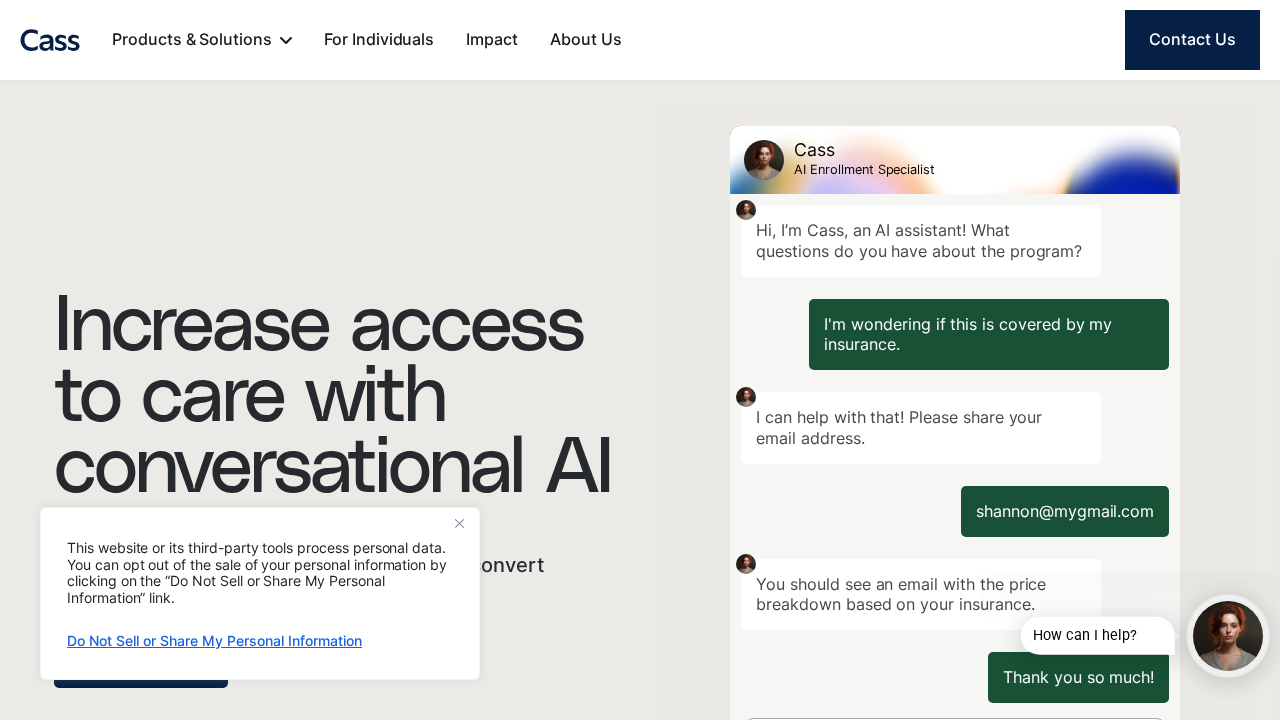This screenshot has height=720, width=1280.
Task: Select For Individuals in the navigation
Action: 378,40
